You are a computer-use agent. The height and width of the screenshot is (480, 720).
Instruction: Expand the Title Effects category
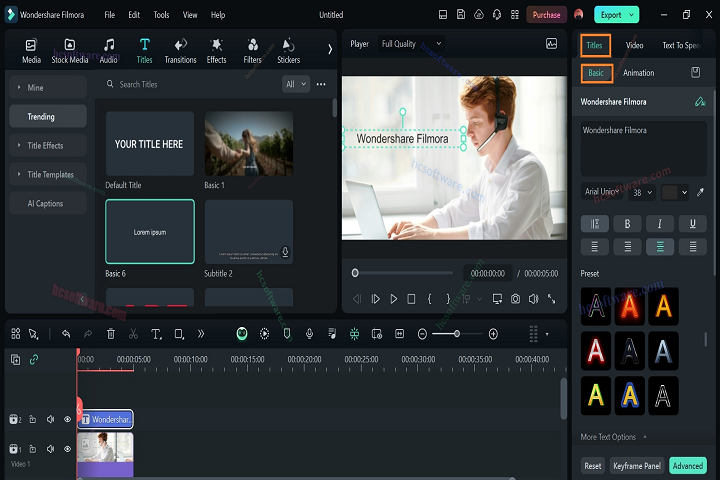tap(48, 145)
